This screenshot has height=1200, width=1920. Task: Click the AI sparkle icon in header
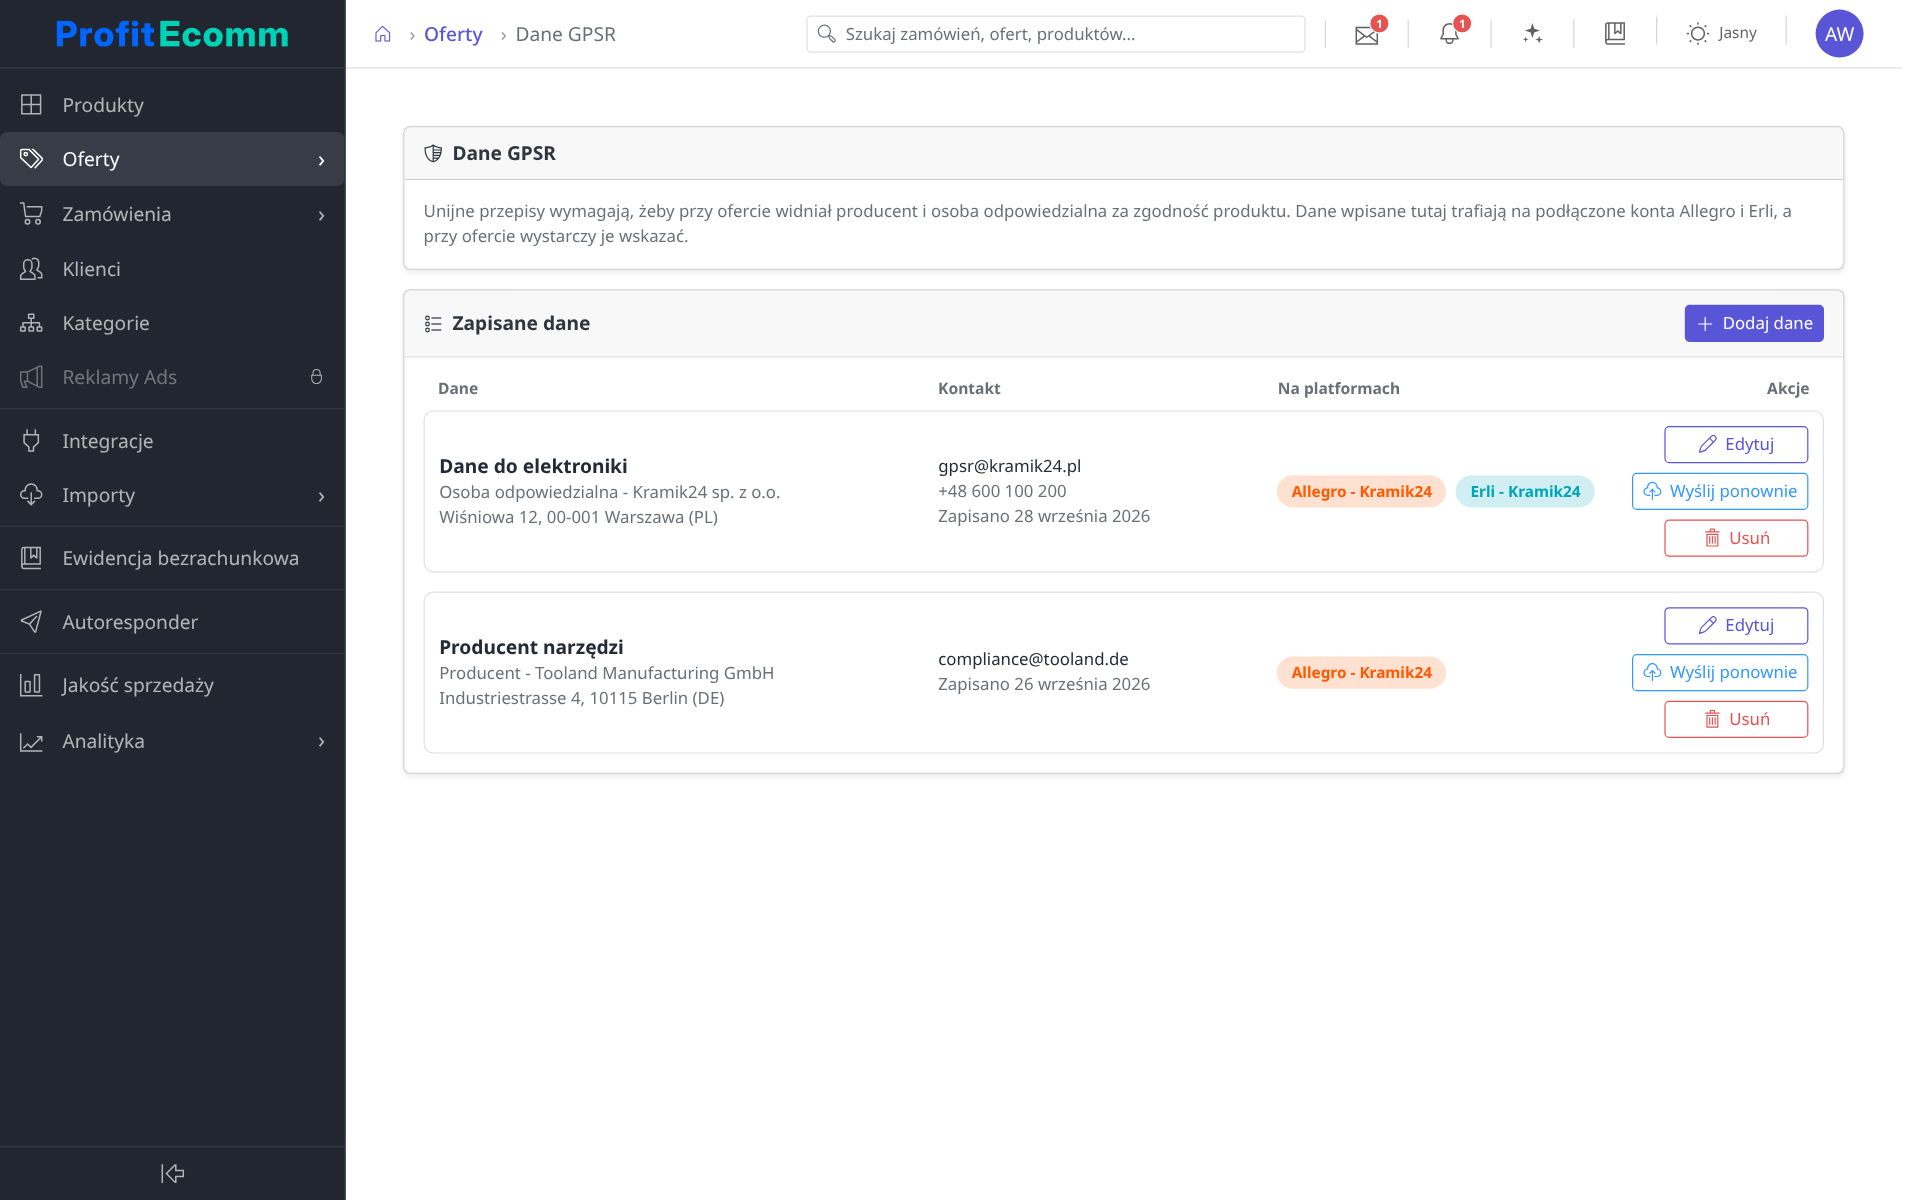pos(1532,34)
